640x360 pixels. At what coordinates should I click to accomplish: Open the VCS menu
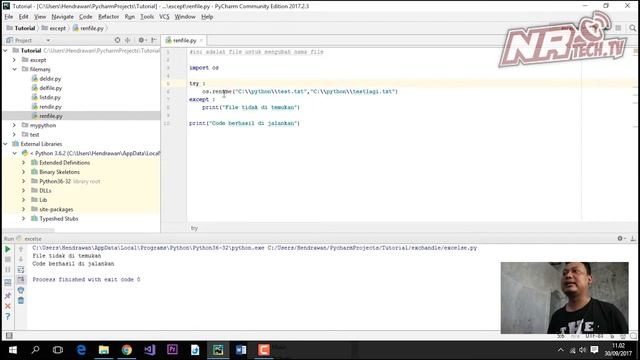point(164,17)
